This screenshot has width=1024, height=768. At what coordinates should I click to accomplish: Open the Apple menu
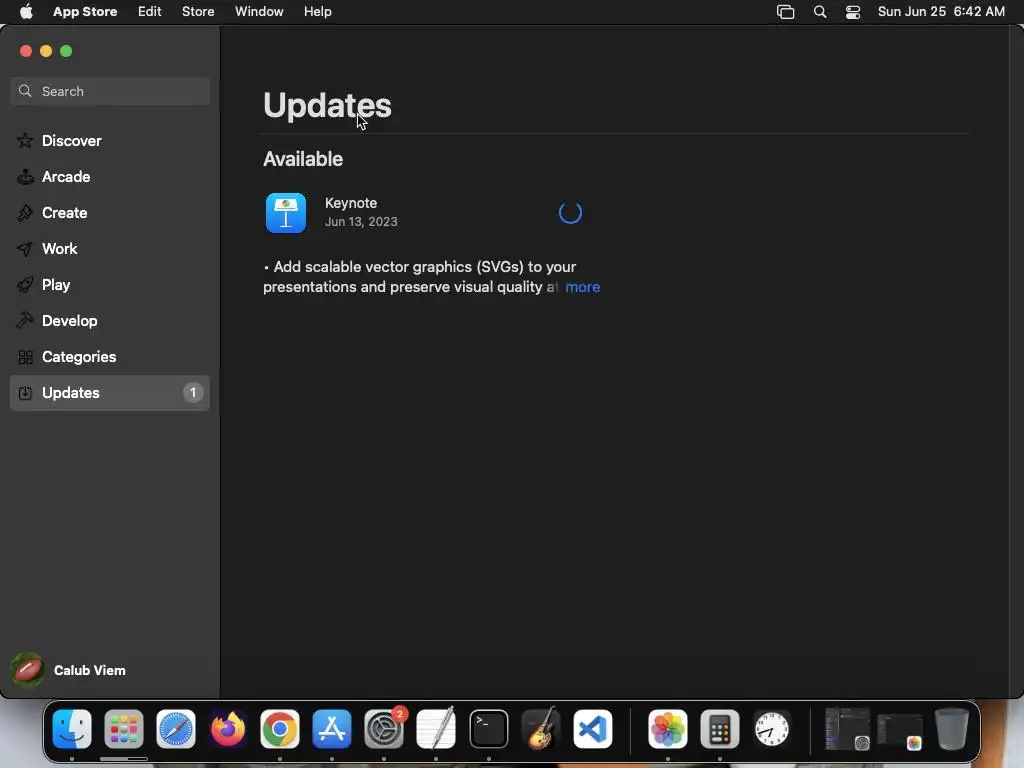(26, 11)
